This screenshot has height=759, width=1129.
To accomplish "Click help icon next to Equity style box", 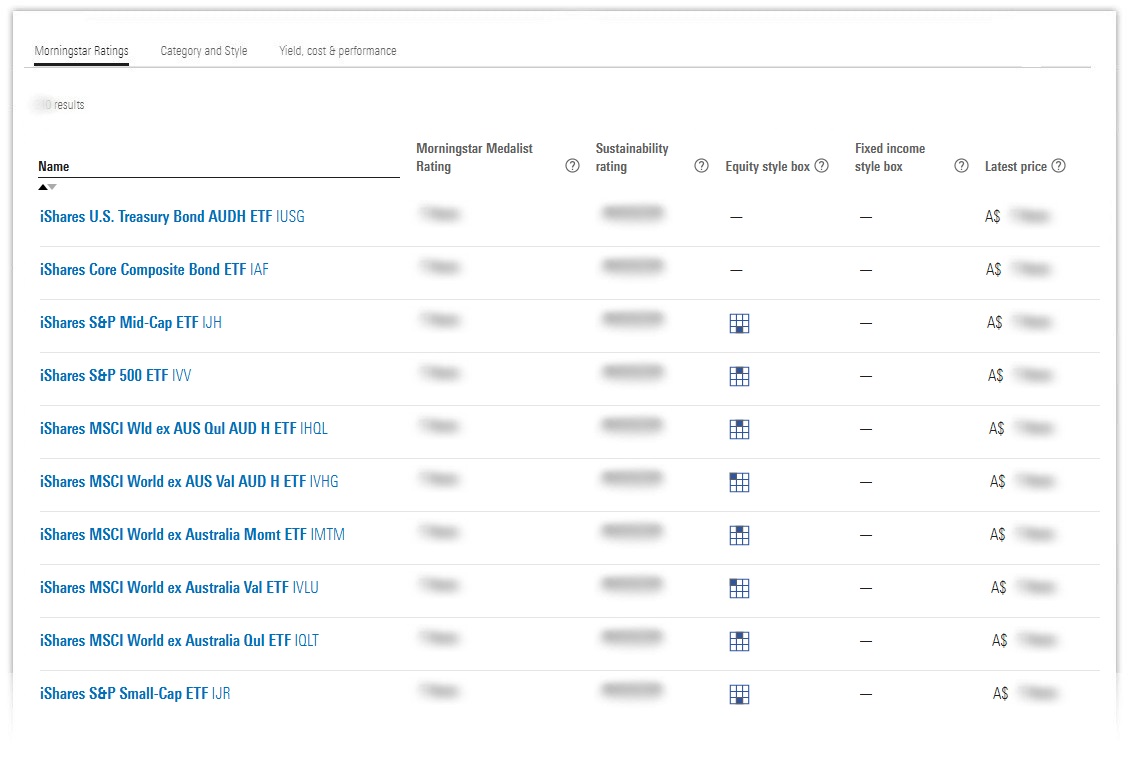I will [x=822, y=166].
